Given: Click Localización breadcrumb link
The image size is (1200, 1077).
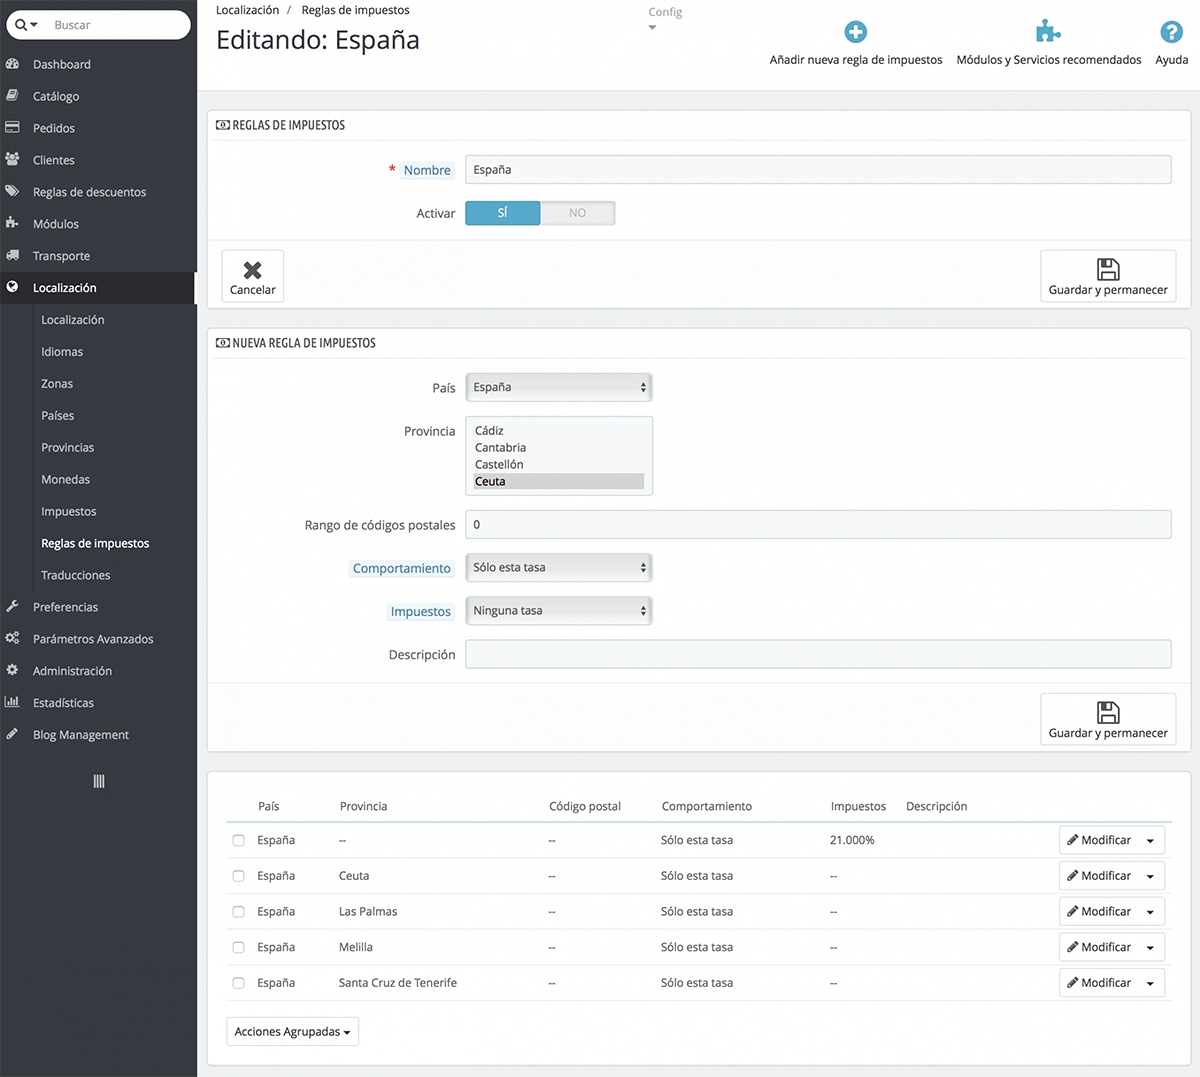Looking at the screenshot, I should tap(248, 10).
